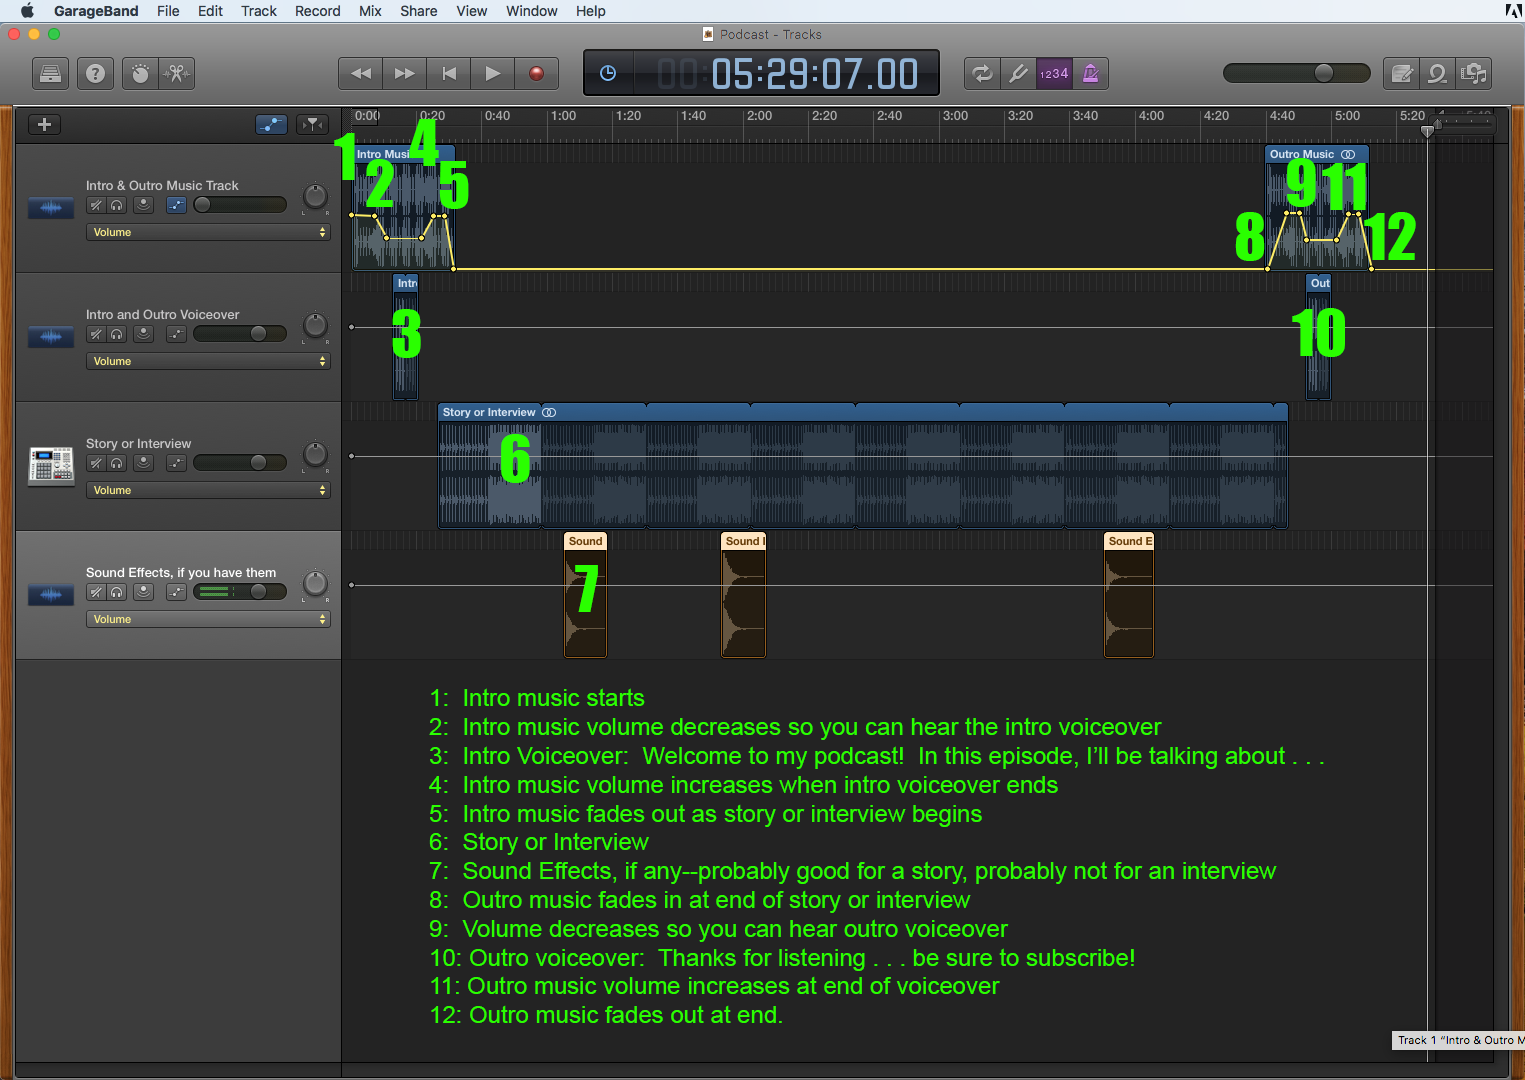This screenshot has width=1525, height=1080.
Task: Solo the Intro & Outro Music Track
Action: pyautogui.click(x=117, y=205)
